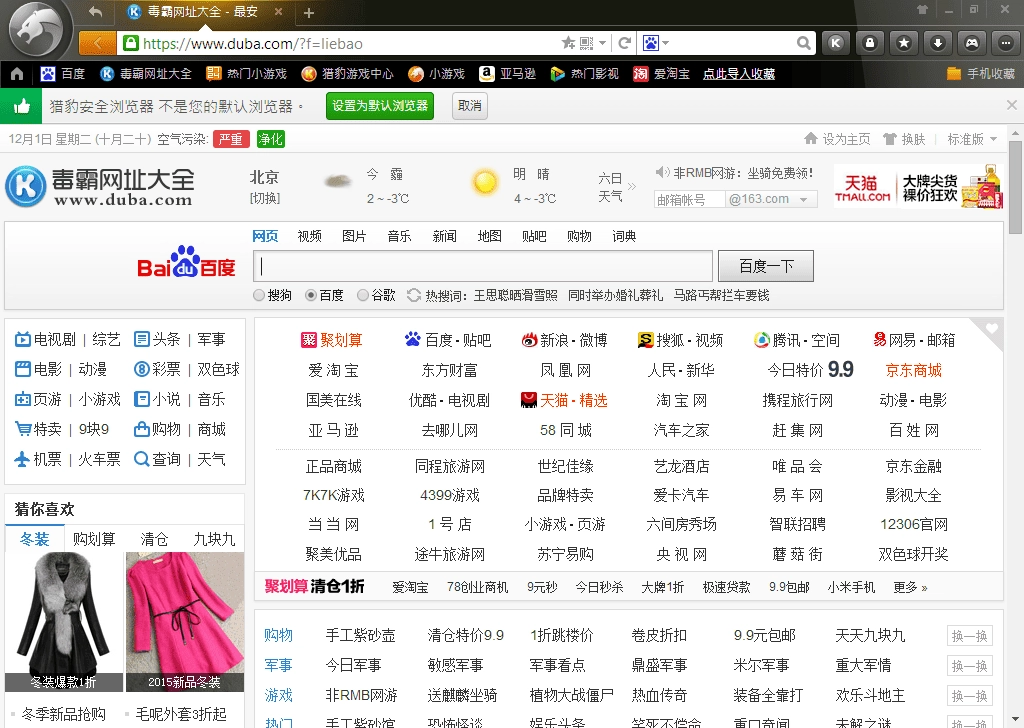
Task: Open the pink dress 2015新品冬装 thumbnail
Action: point(185,622)
